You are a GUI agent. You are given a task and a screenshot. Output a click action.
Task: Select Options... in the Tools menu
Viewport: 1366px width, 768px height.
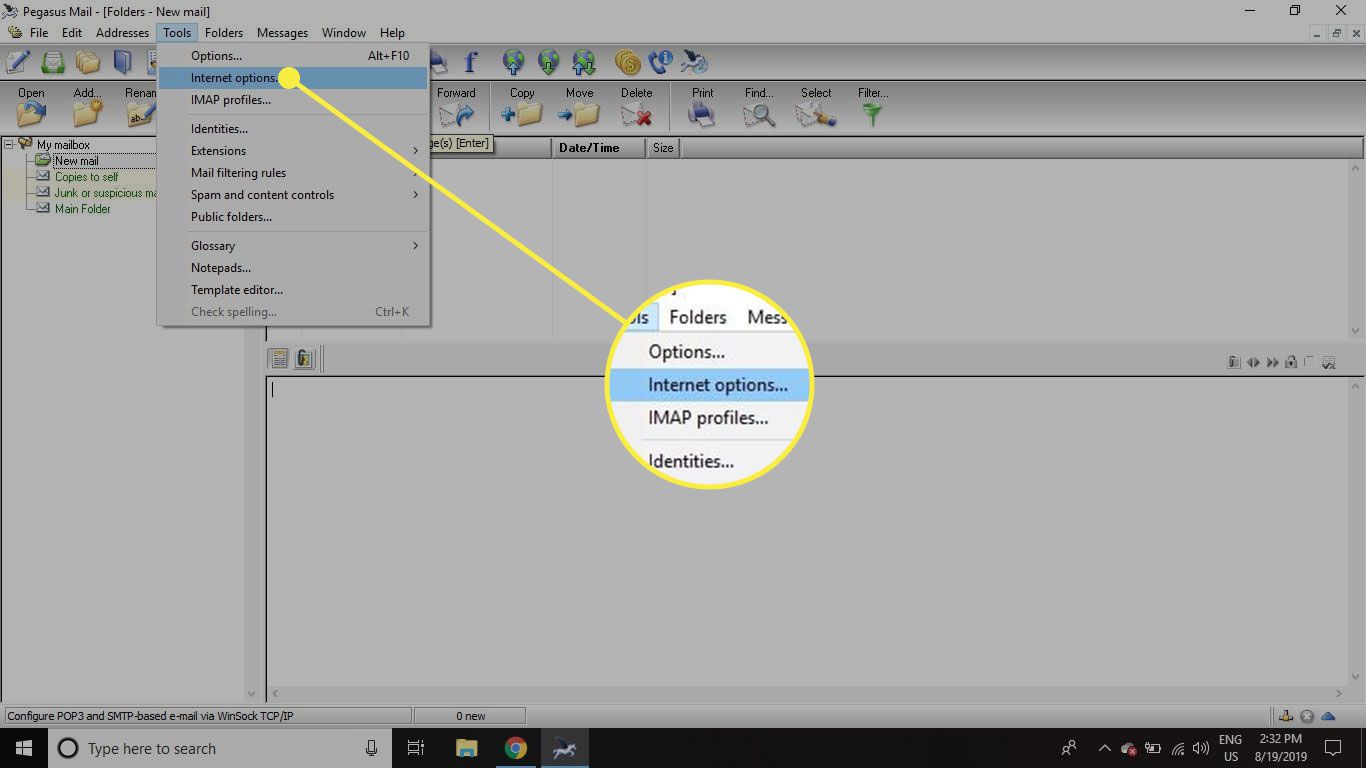point(294,56)
